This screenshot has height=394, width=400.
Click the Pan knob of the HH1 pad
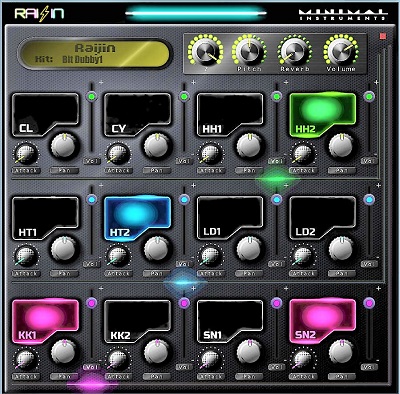click(249, 146)
